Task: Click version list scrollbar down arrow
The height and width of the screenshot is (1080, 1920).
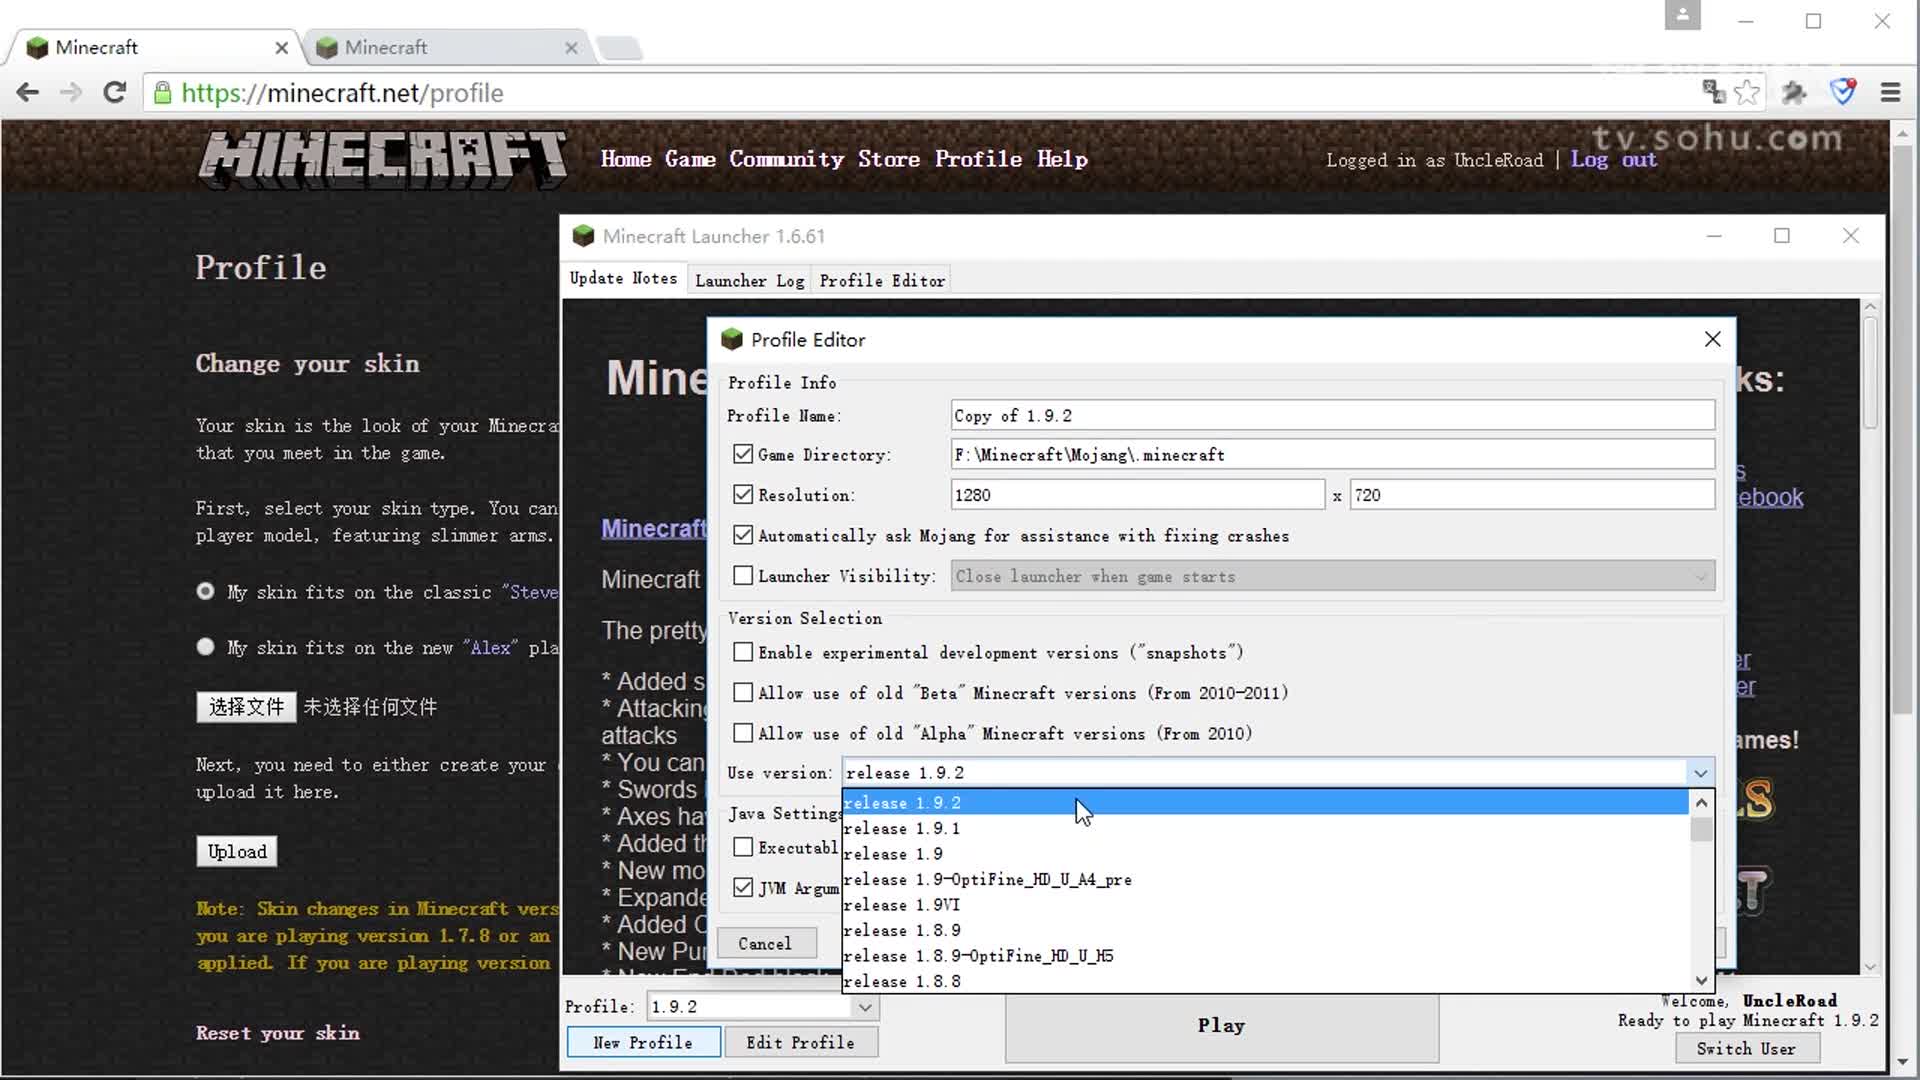Action: tap(1701, 980)
